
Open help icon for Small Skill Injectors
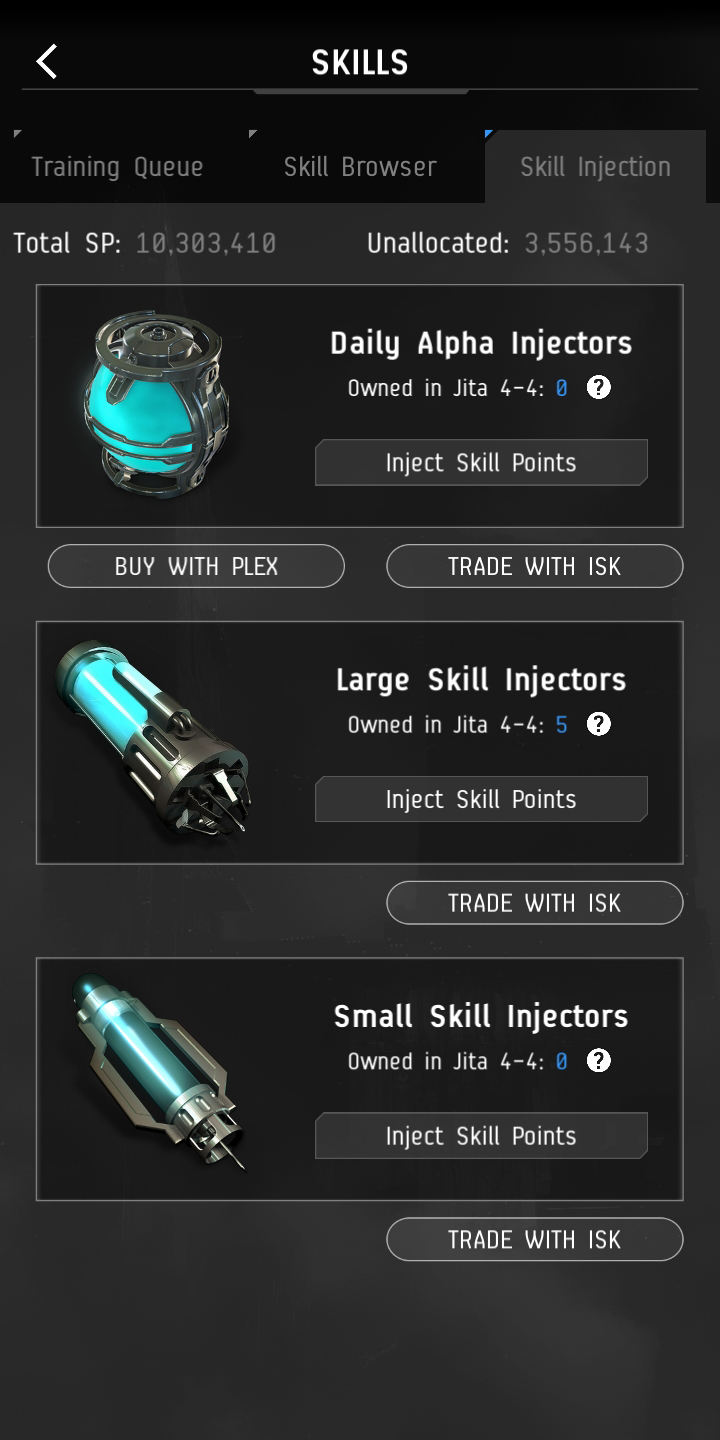pos(598,1061)
